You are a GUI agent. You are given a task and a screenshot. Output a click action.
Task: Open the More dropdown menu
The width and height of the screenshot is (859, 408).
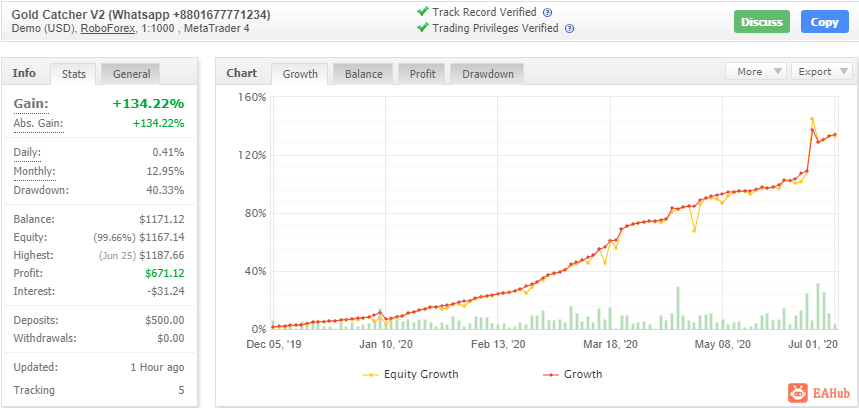point(756,71)
